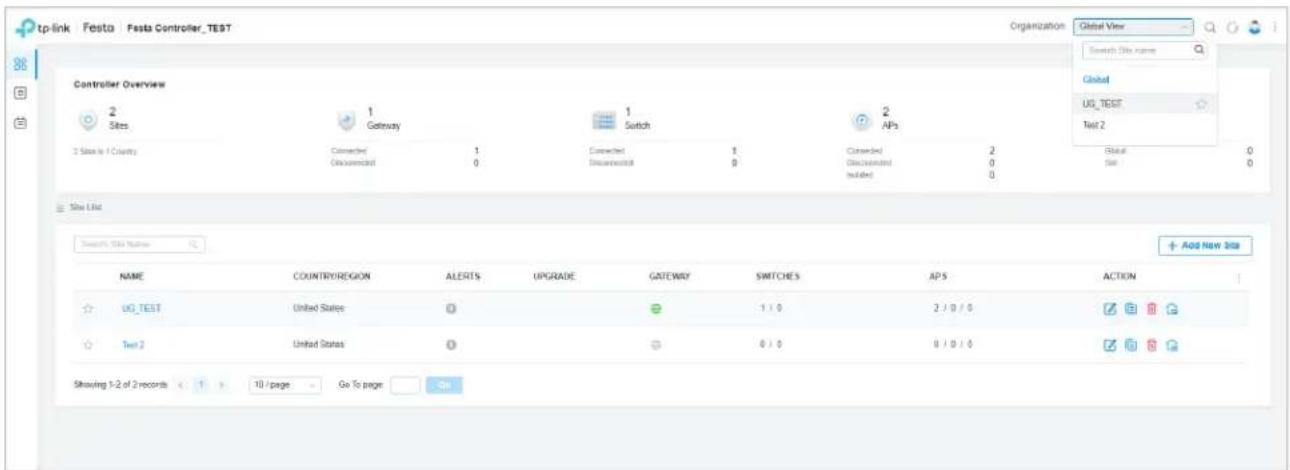1290x470 pixels.
Task: Click the alerts icon for Test 2
Action: [x=452, y=345]
